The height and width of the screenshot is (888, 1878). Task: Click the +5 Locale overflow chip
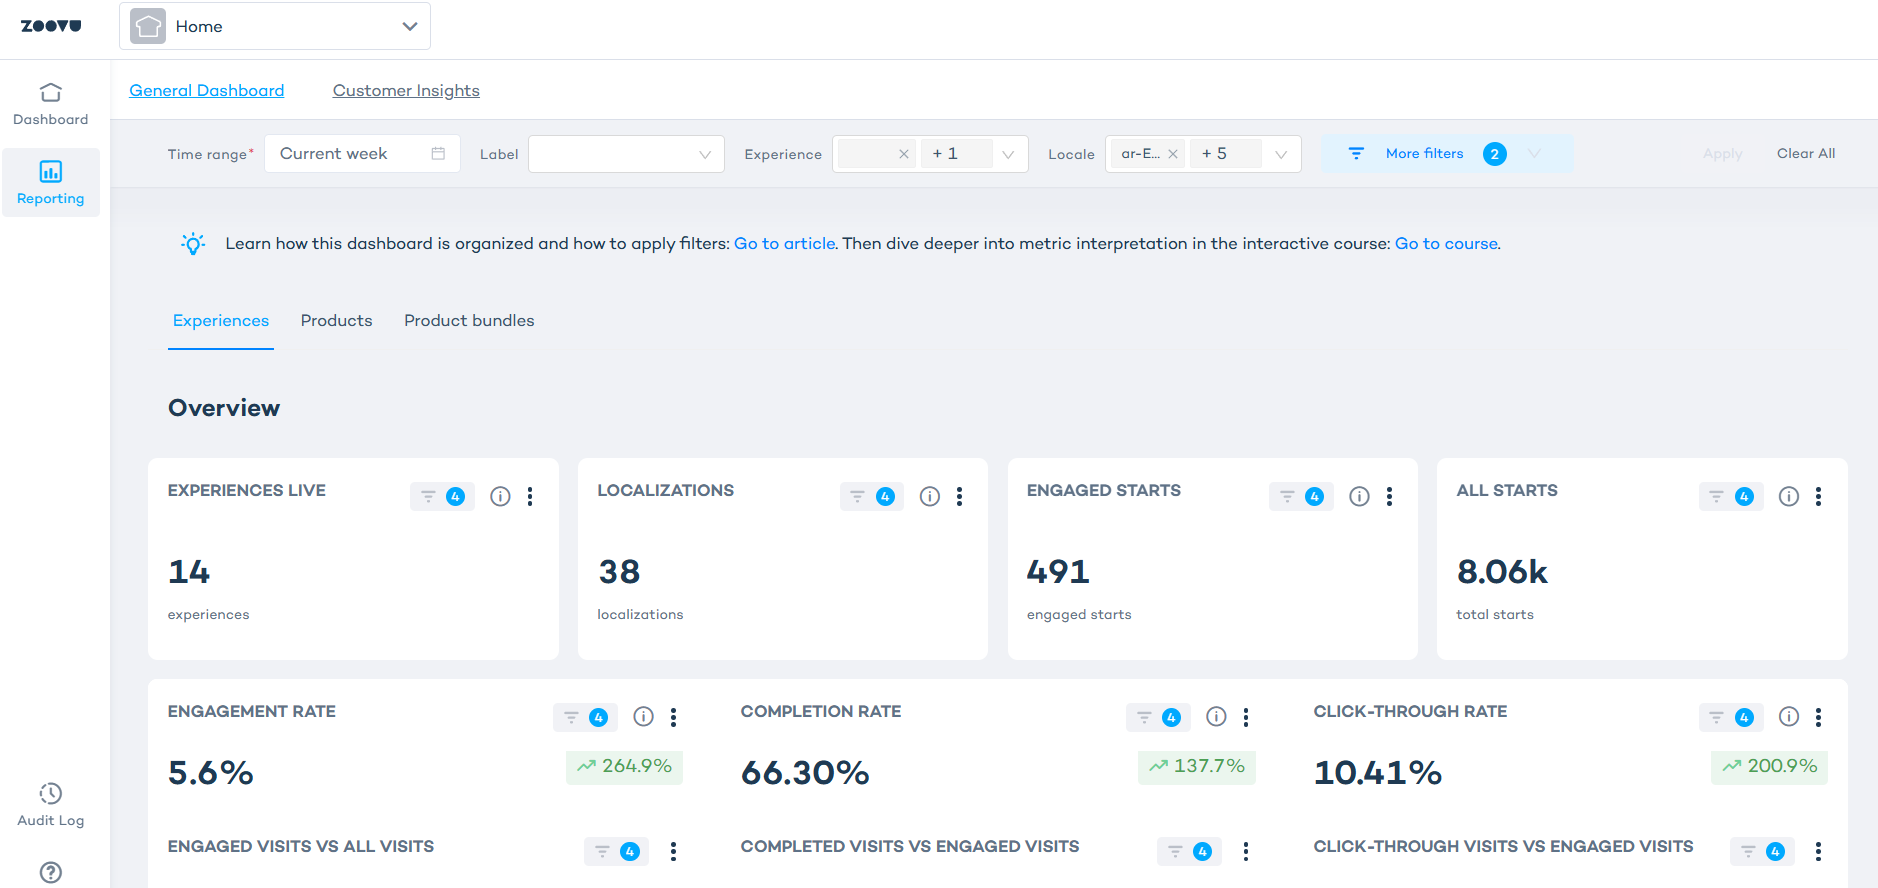click(1225, 153)
